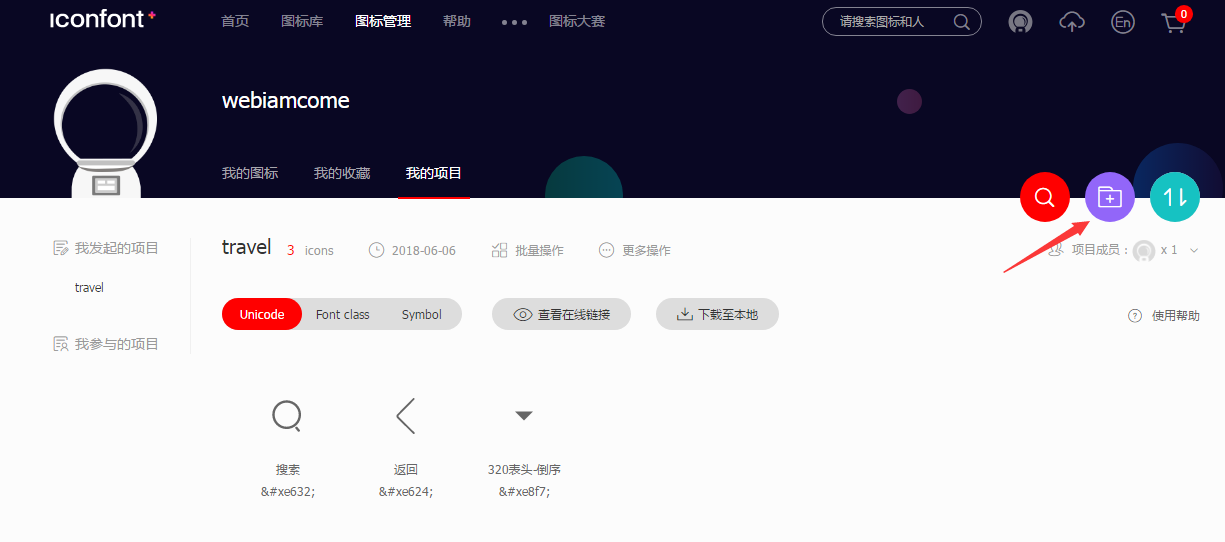Open 图标库 in navigation
The height and width of the screenshot is (542, 1225).
[302, 21]
